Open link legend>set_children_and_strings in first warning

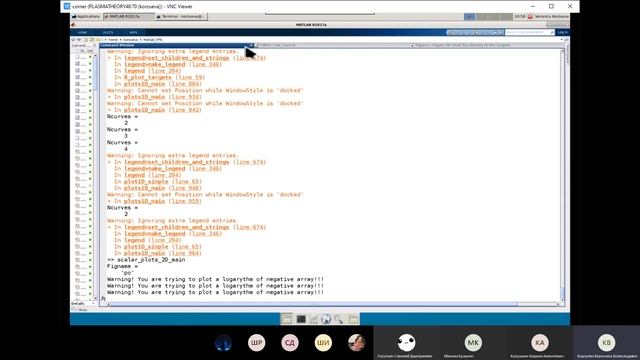[177, 58]
